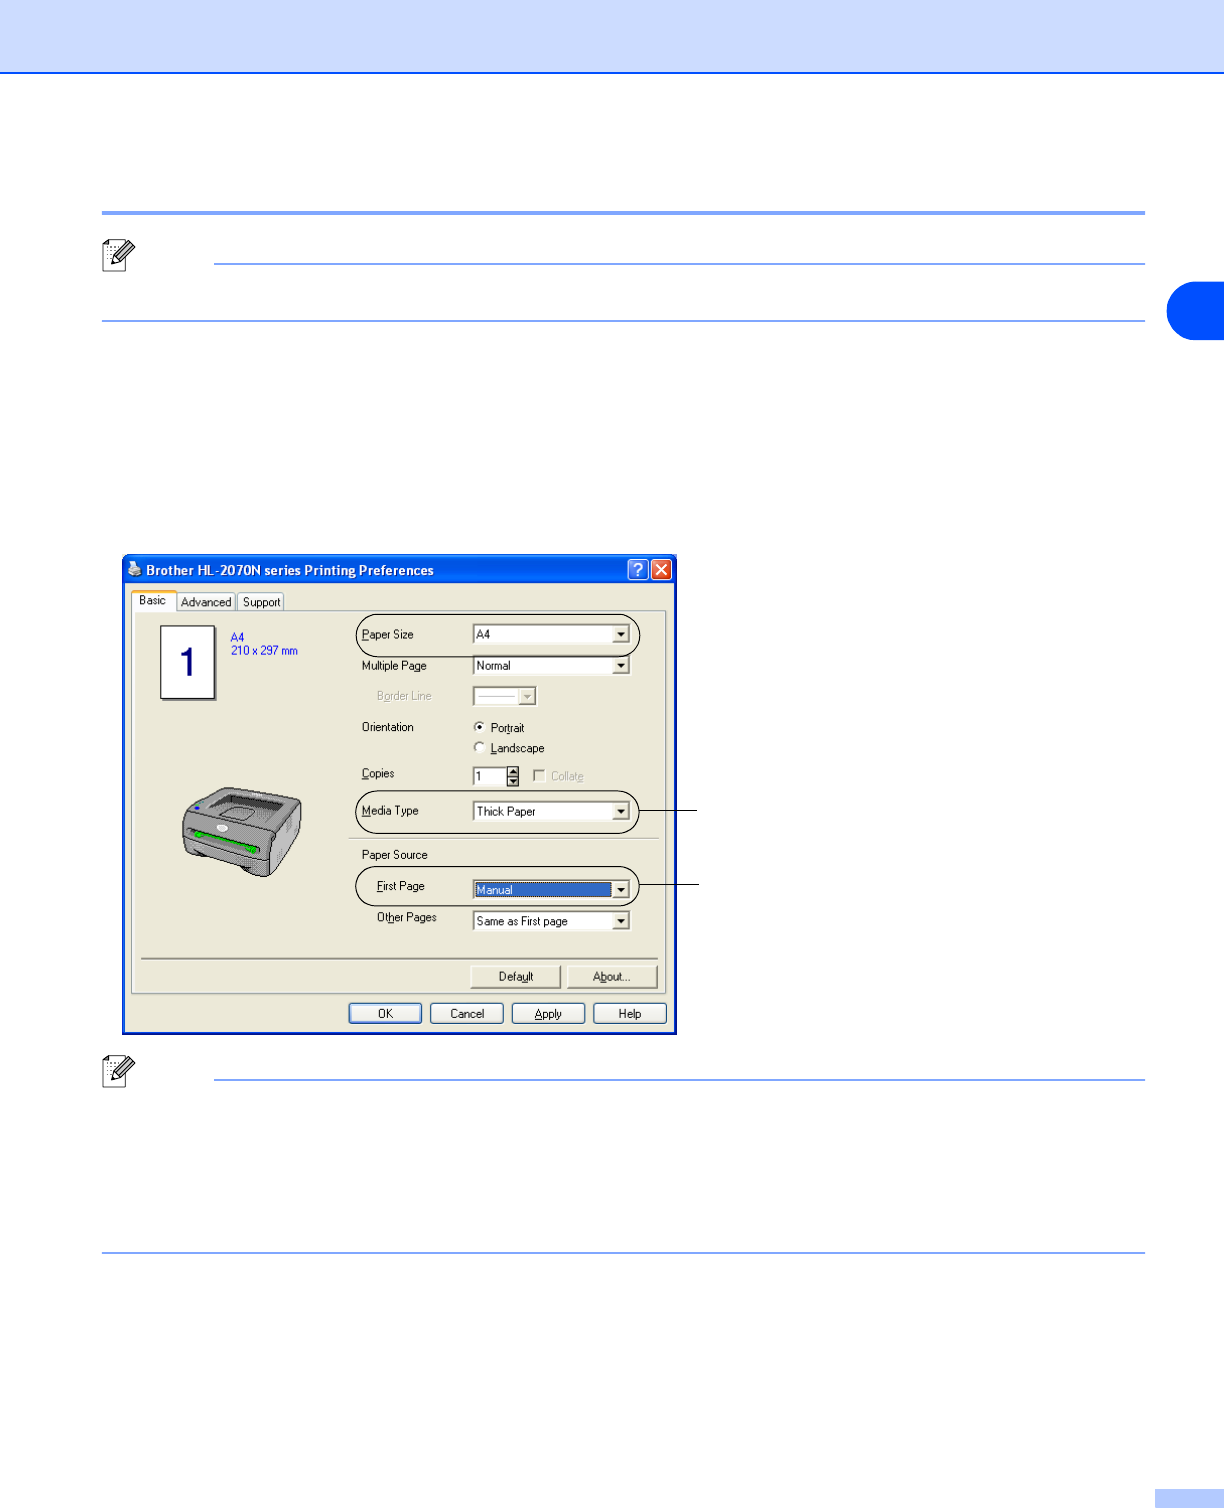Click the printer illustration image
Viewport: 1224px width, 1508px height.
click(242, 831)
